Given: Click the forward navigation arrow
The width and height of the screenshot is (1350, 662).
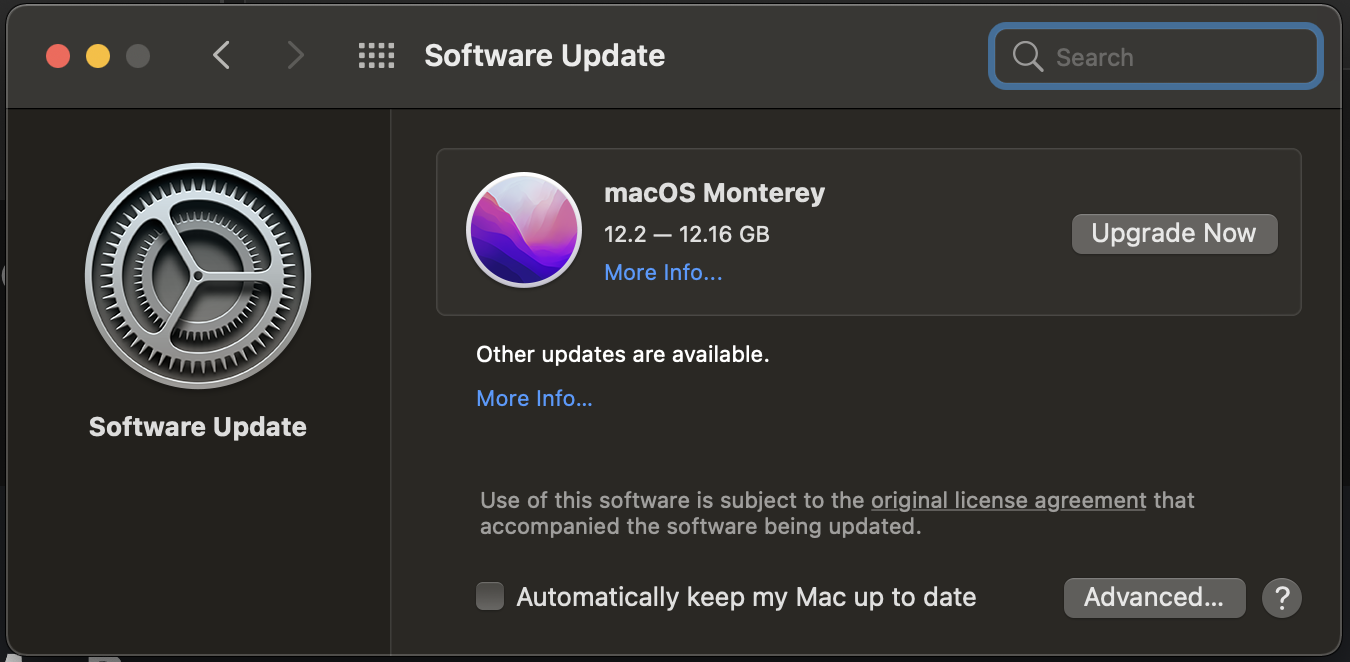Looking at the screenshot, I should tap(295, 55).
